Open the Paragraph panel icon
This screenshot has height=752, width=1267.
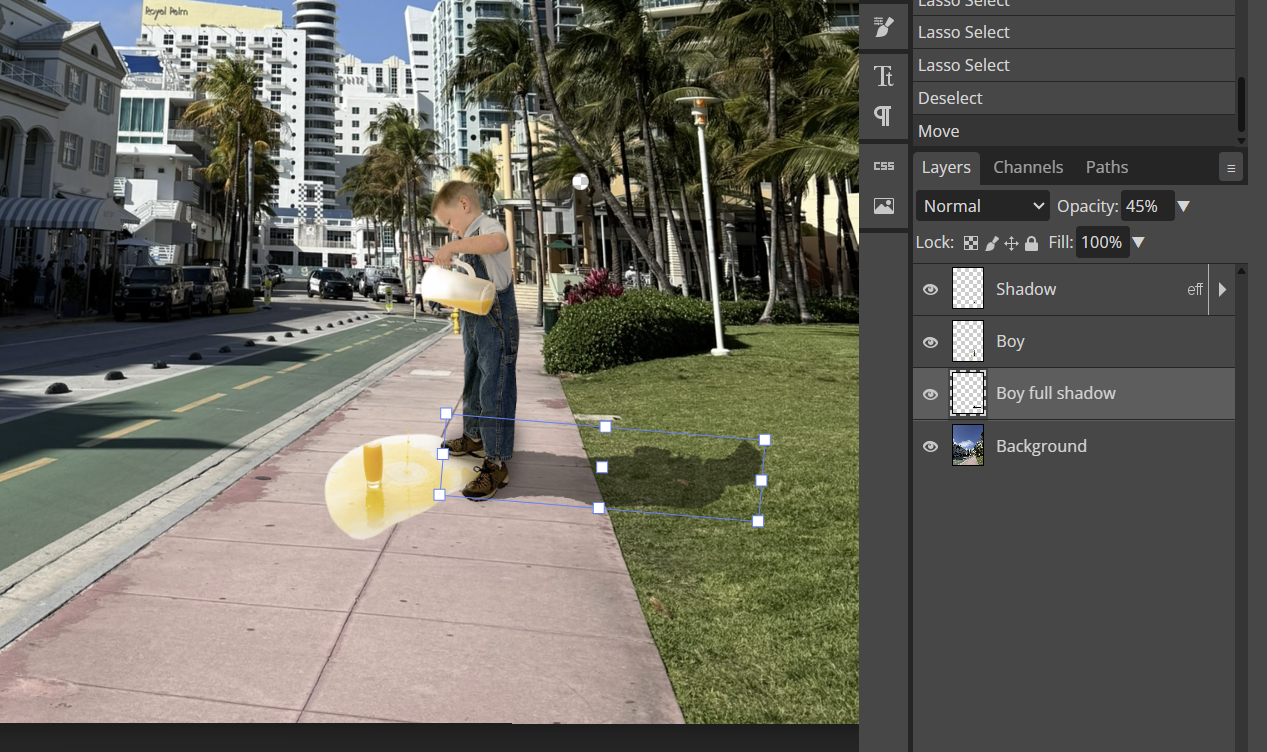[884, 116]
